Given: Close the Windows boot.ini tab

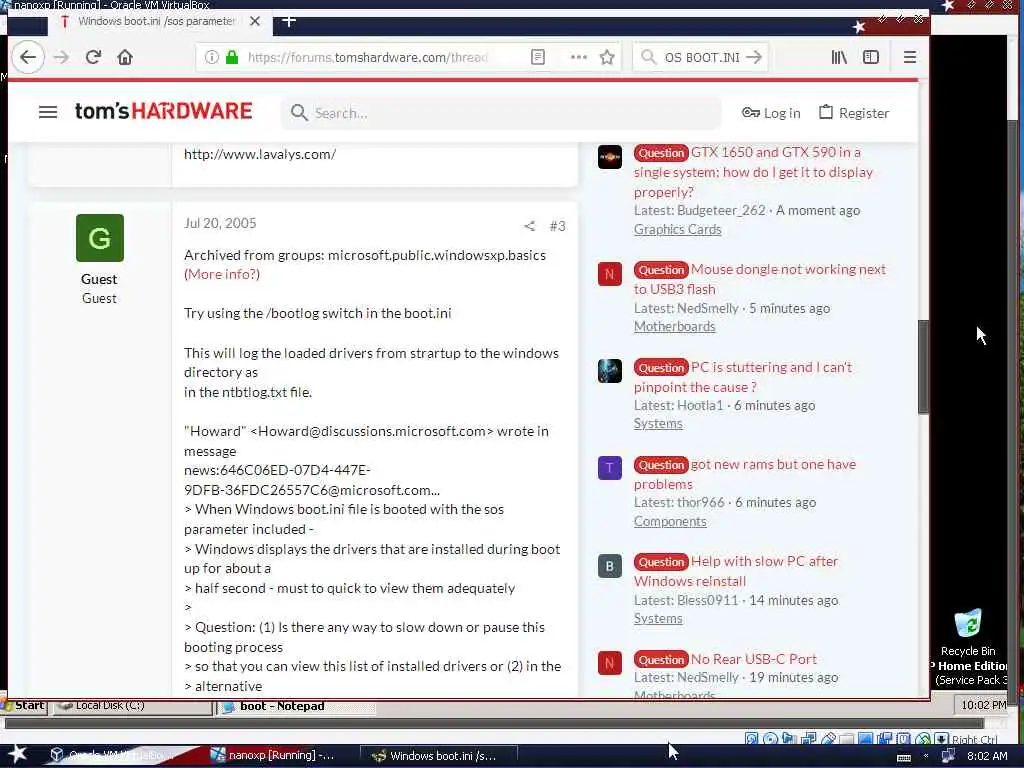Looking at the screenshot, I should click(255, 22).
